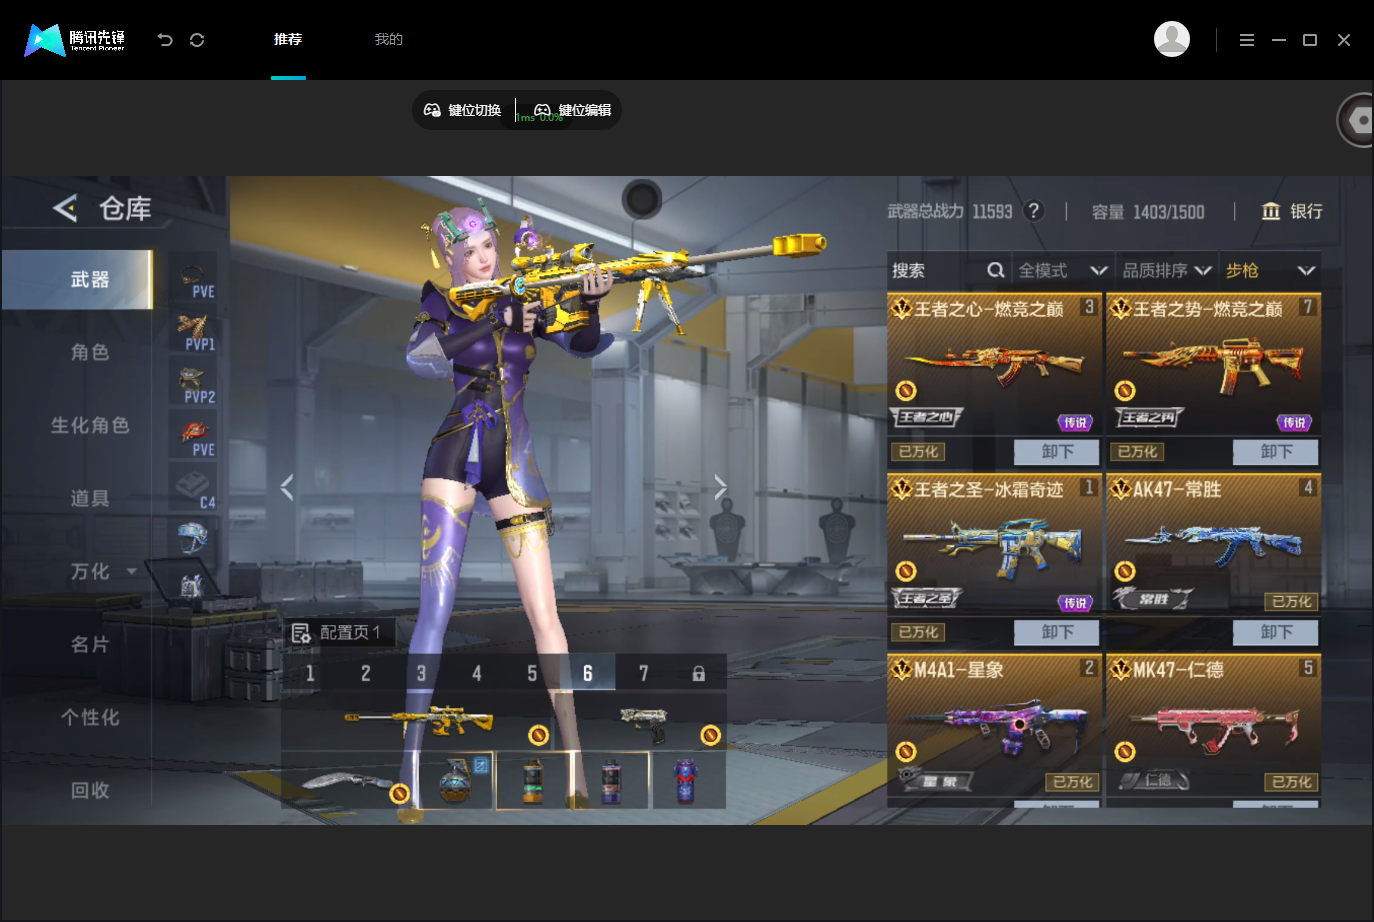Open the 银行 bank icon

1271,211
